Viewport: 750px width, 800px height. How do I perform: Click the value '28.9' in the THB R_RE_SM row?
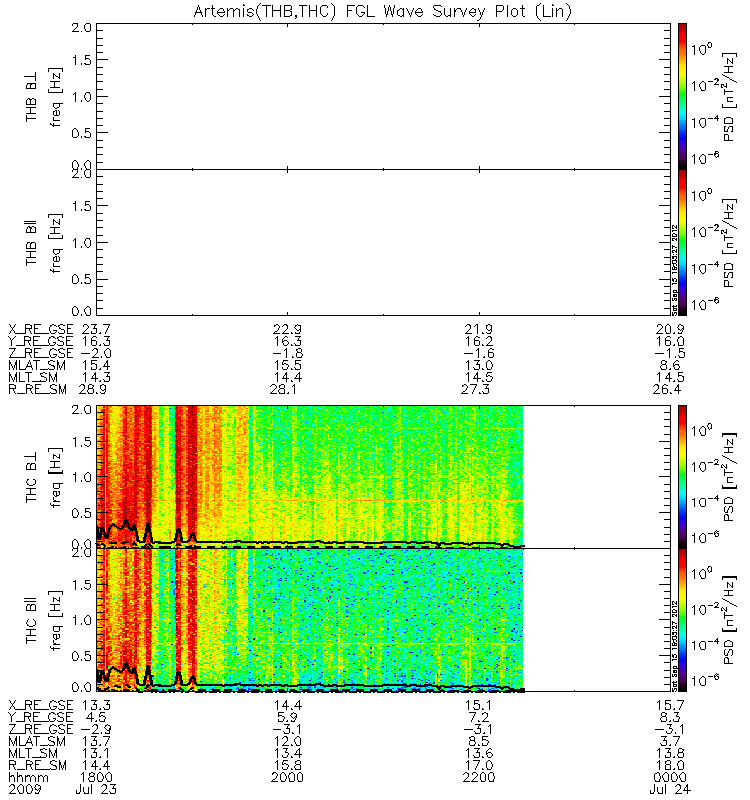click(93, 389)
